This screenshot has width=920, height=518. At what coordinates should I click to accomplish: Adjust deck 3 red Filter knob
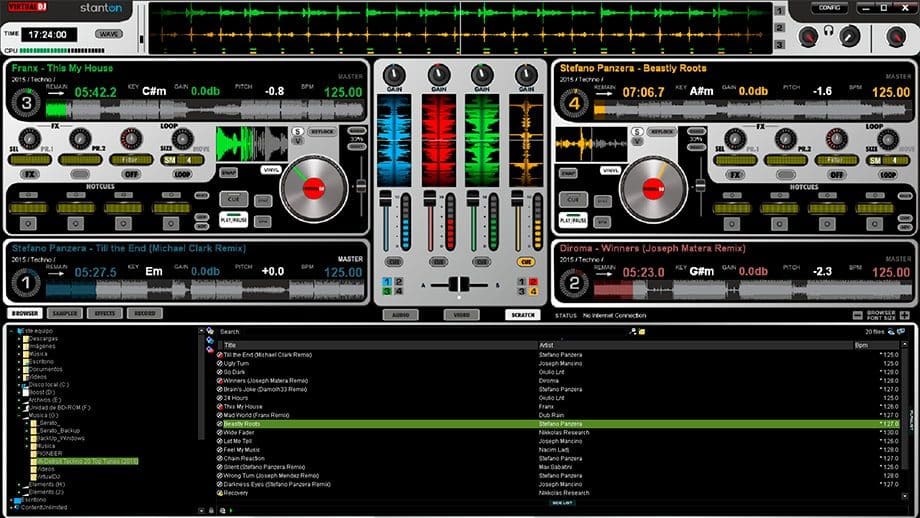(131, 139)
